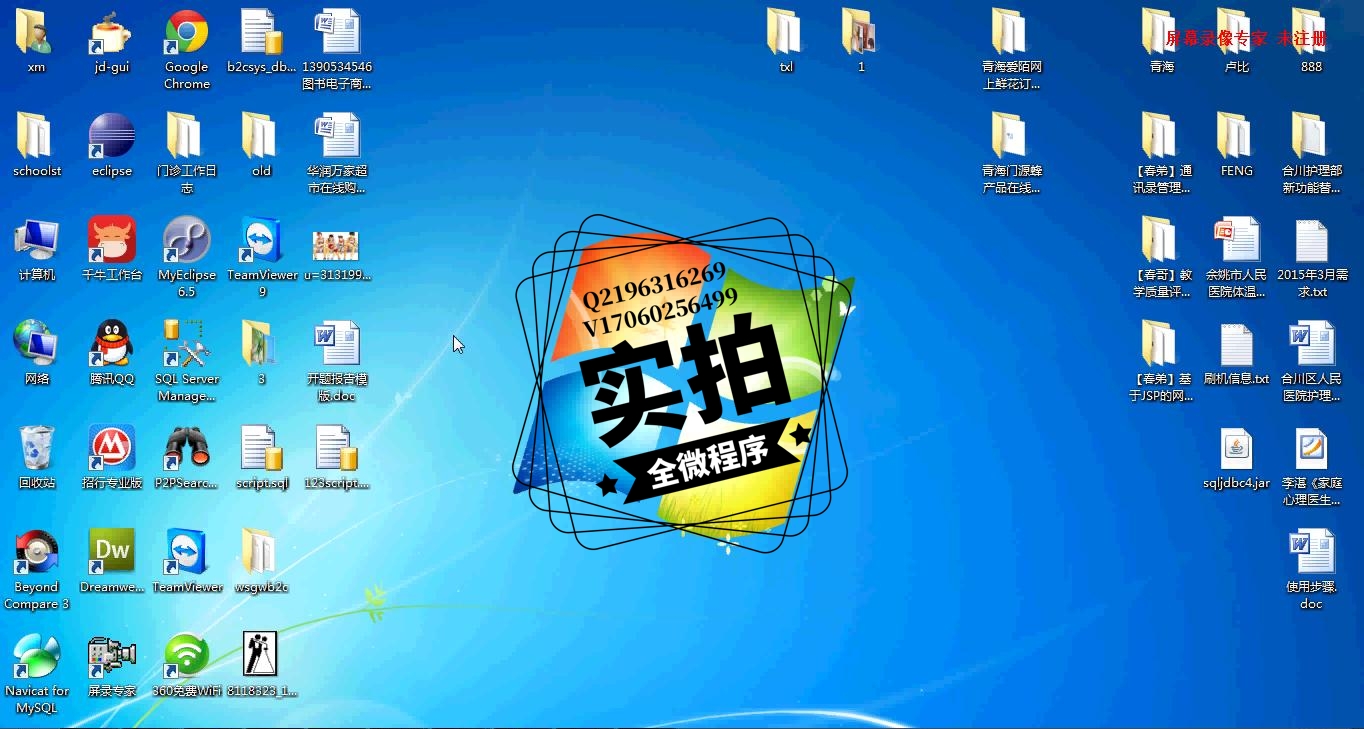The height and width of the screenshot is (729, 1364).
Task: Open 青海委陌网上鲜花订 folder
Action: (1011, 32)
